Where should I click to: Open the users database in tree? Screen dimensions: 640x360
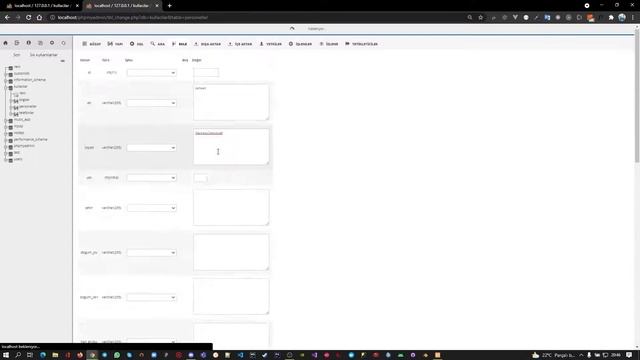click(18, 160)
